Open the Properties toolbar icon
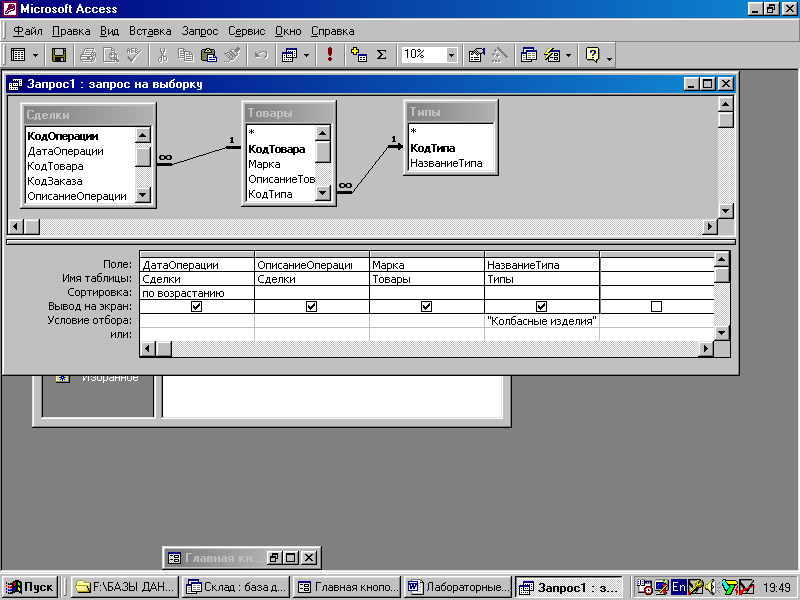This screenshot has width=800, height=600. (477, 55)
